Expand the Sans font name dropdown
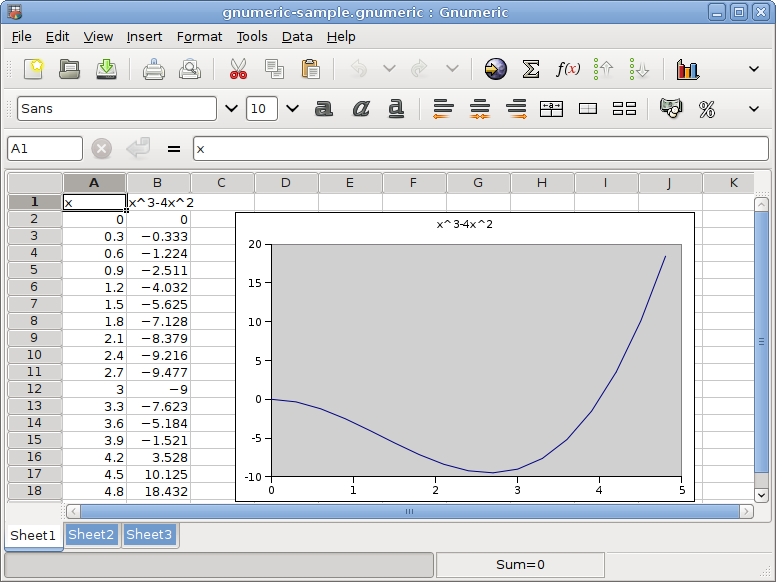This screenshot has width=776, height=582. 231,108
